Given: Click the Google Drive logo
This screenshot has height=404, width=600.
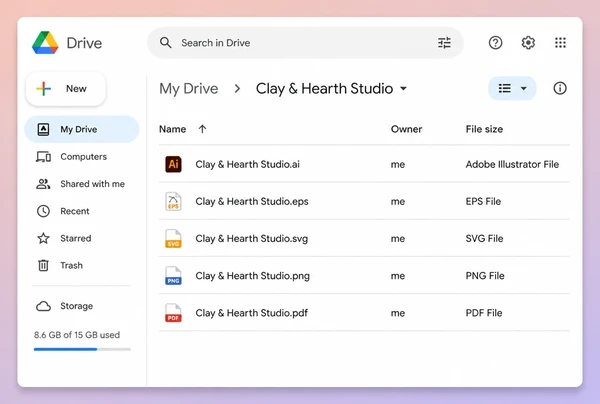Looking at the screenshot, I should [x=45, y=42].
